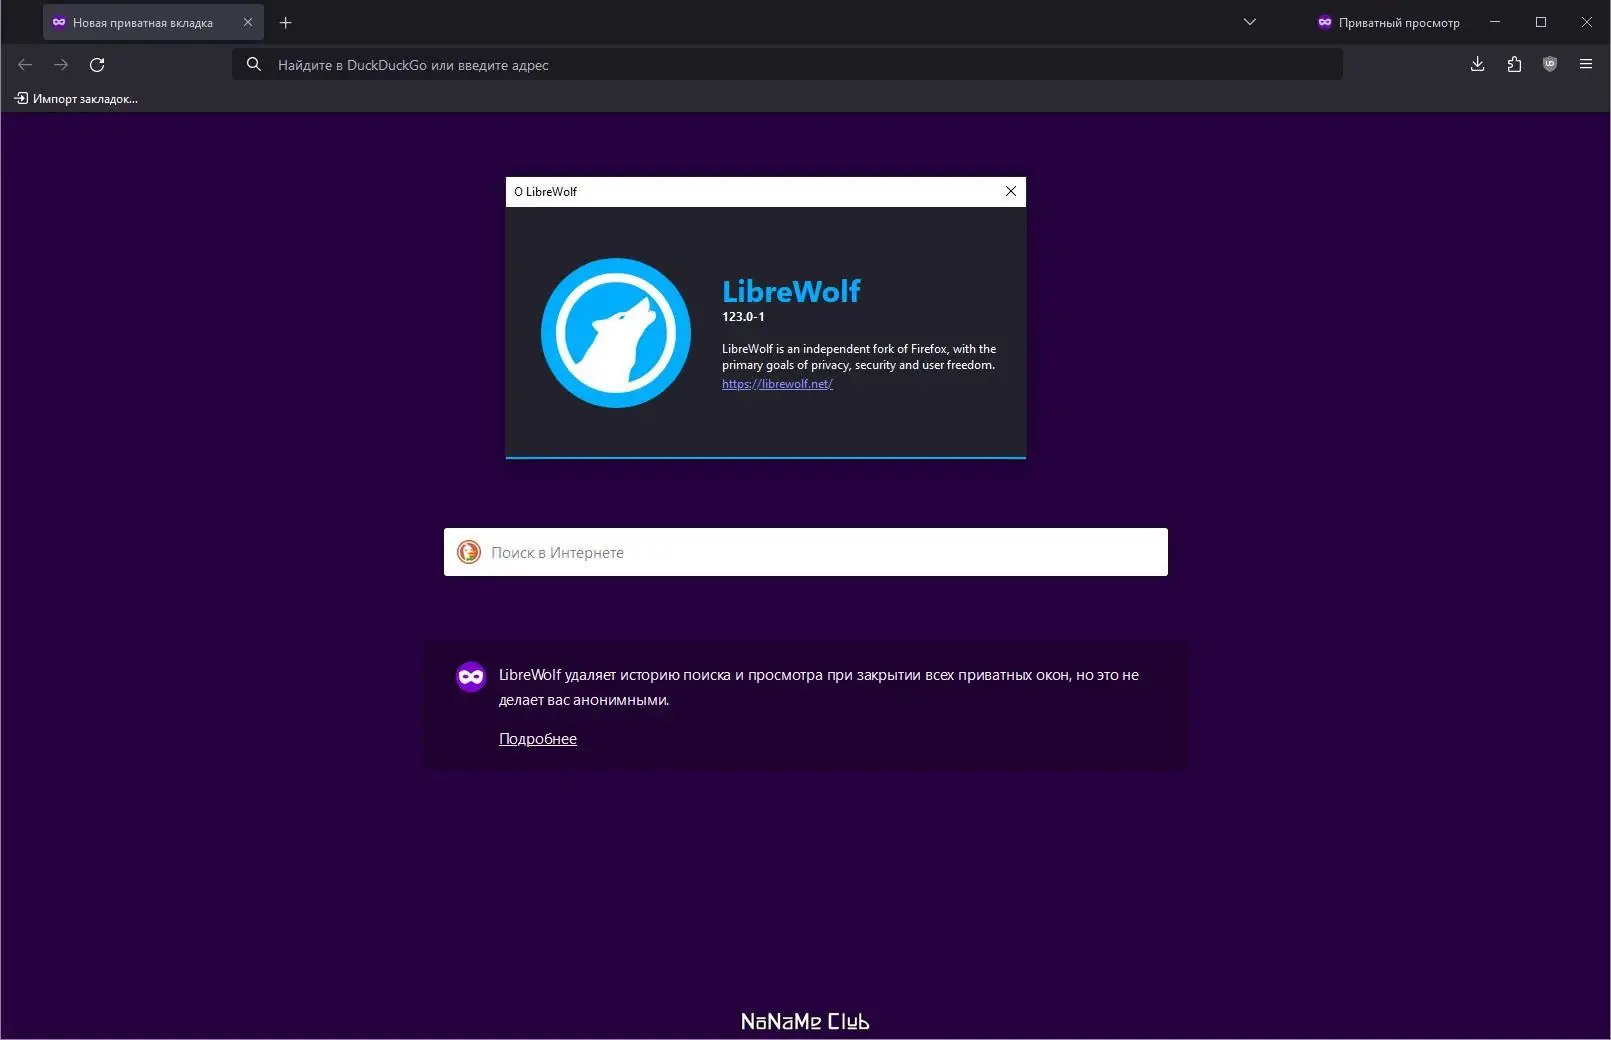Click the Импорт закладок bookmark item

coord(76,99)
